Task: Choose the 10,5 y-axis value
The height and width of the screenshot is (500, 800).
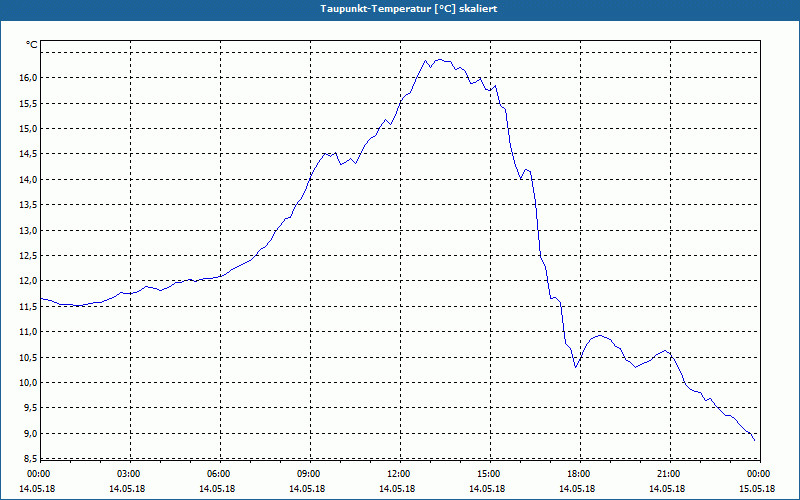Action: tap(29, 357)
